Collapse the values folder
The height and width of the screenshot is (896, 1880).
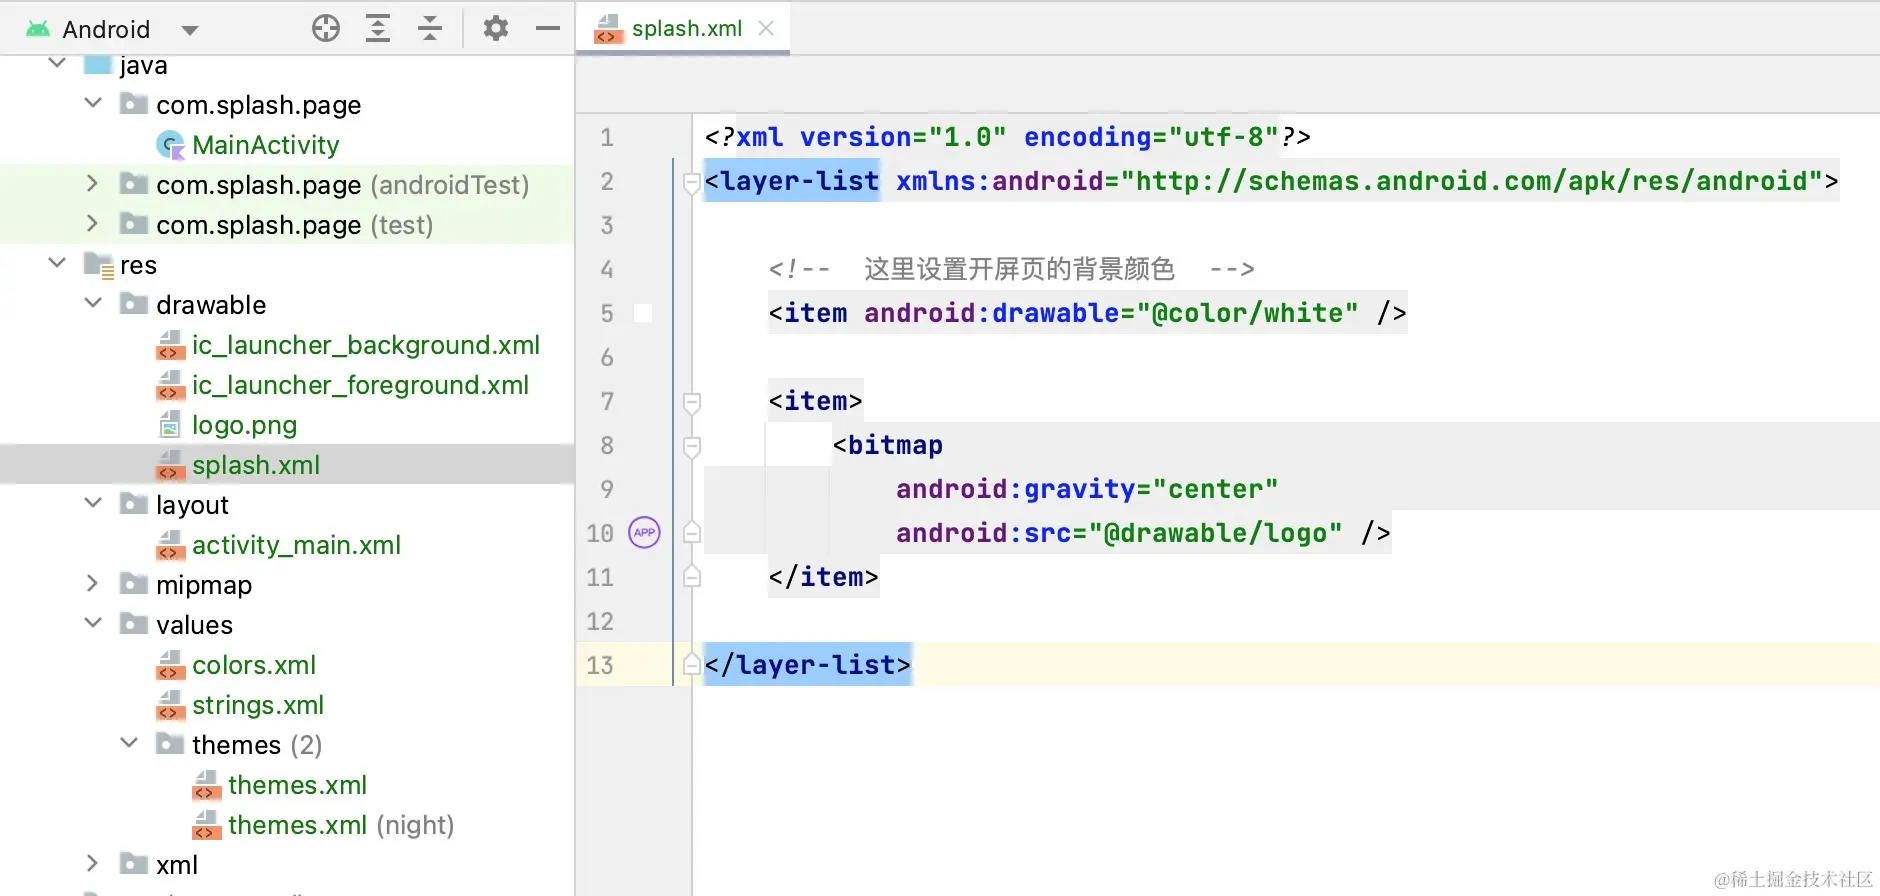93,623
